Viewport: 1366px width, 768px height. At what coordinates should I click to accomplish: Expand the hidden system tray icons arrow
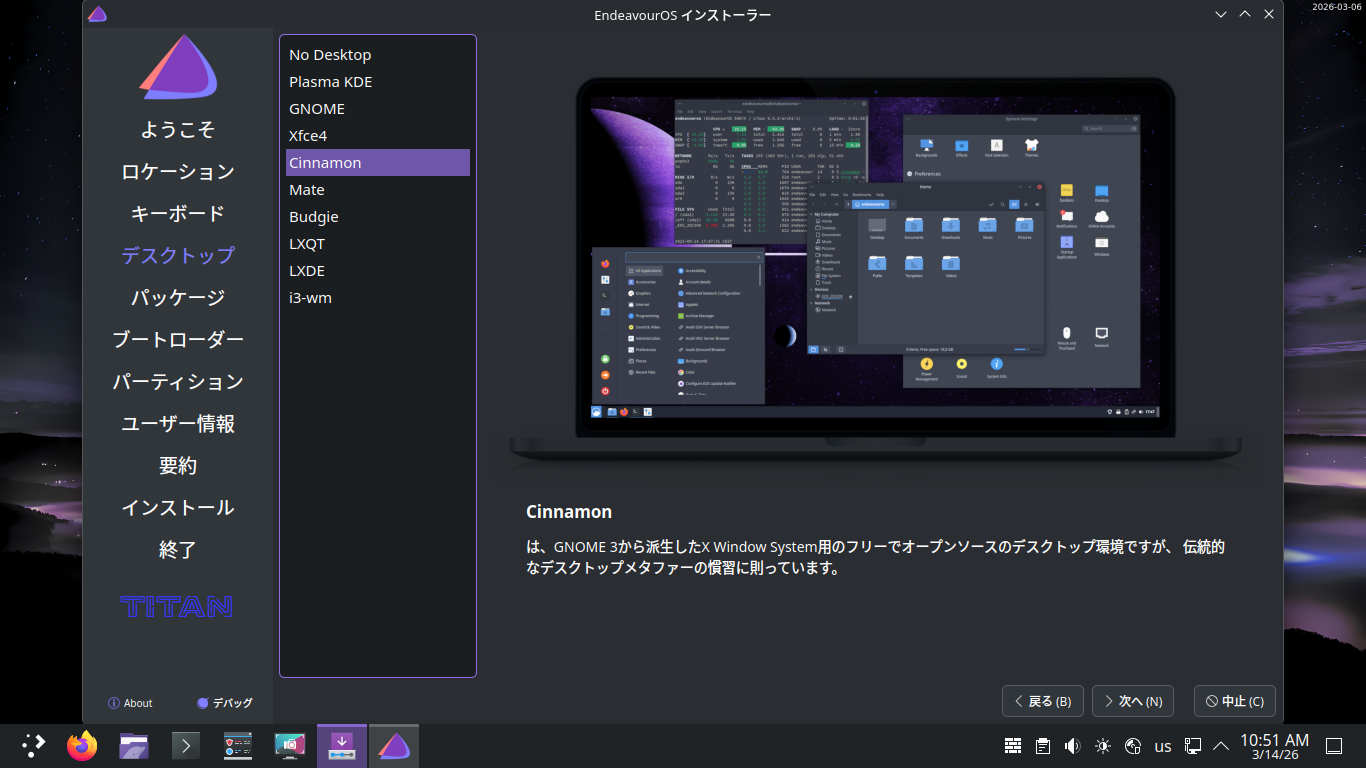point(1221,746)
